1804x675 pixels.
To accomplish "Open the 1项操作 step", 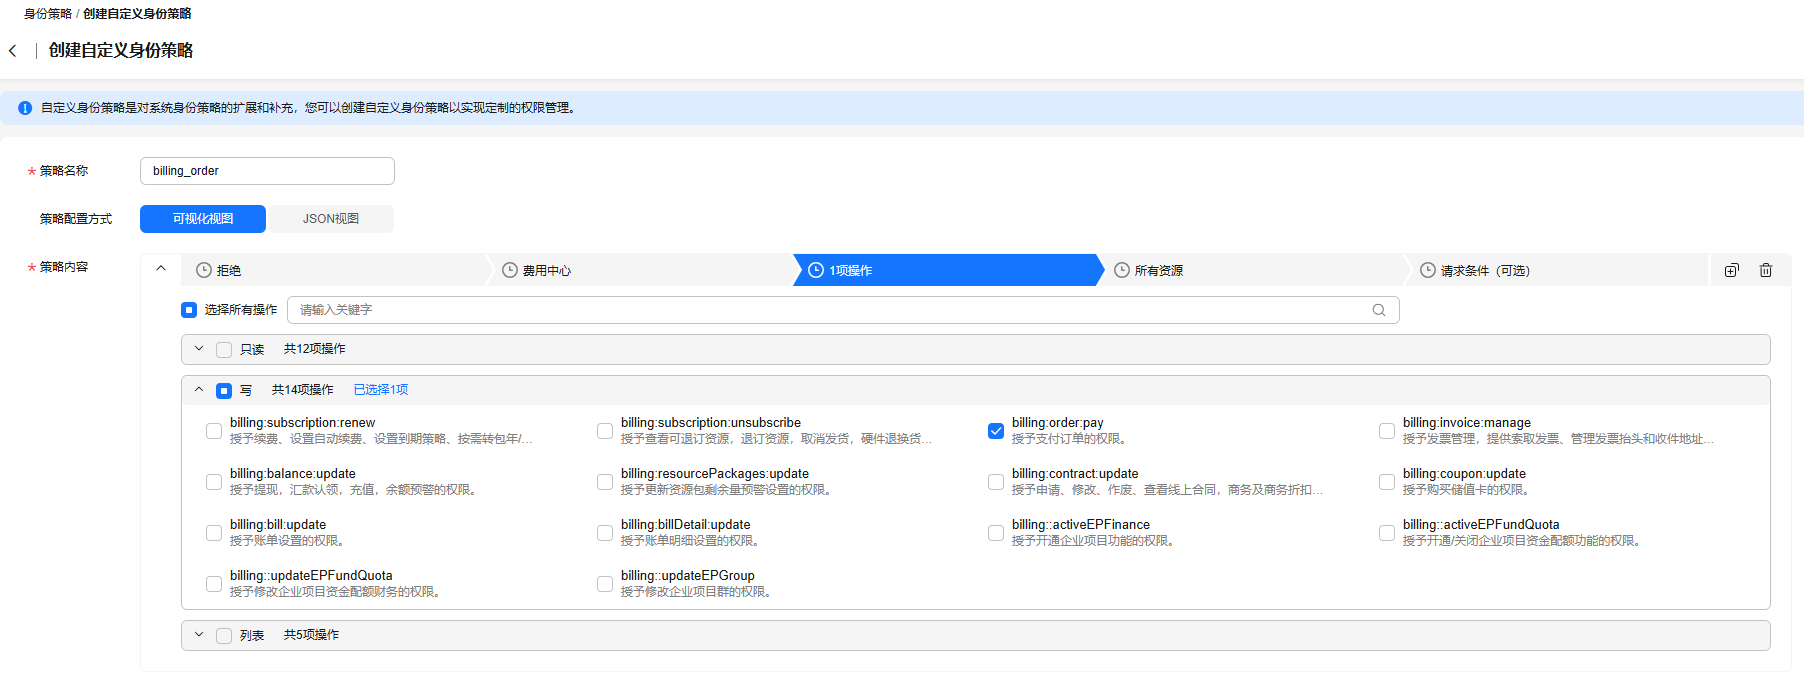I will coord(947,270).
